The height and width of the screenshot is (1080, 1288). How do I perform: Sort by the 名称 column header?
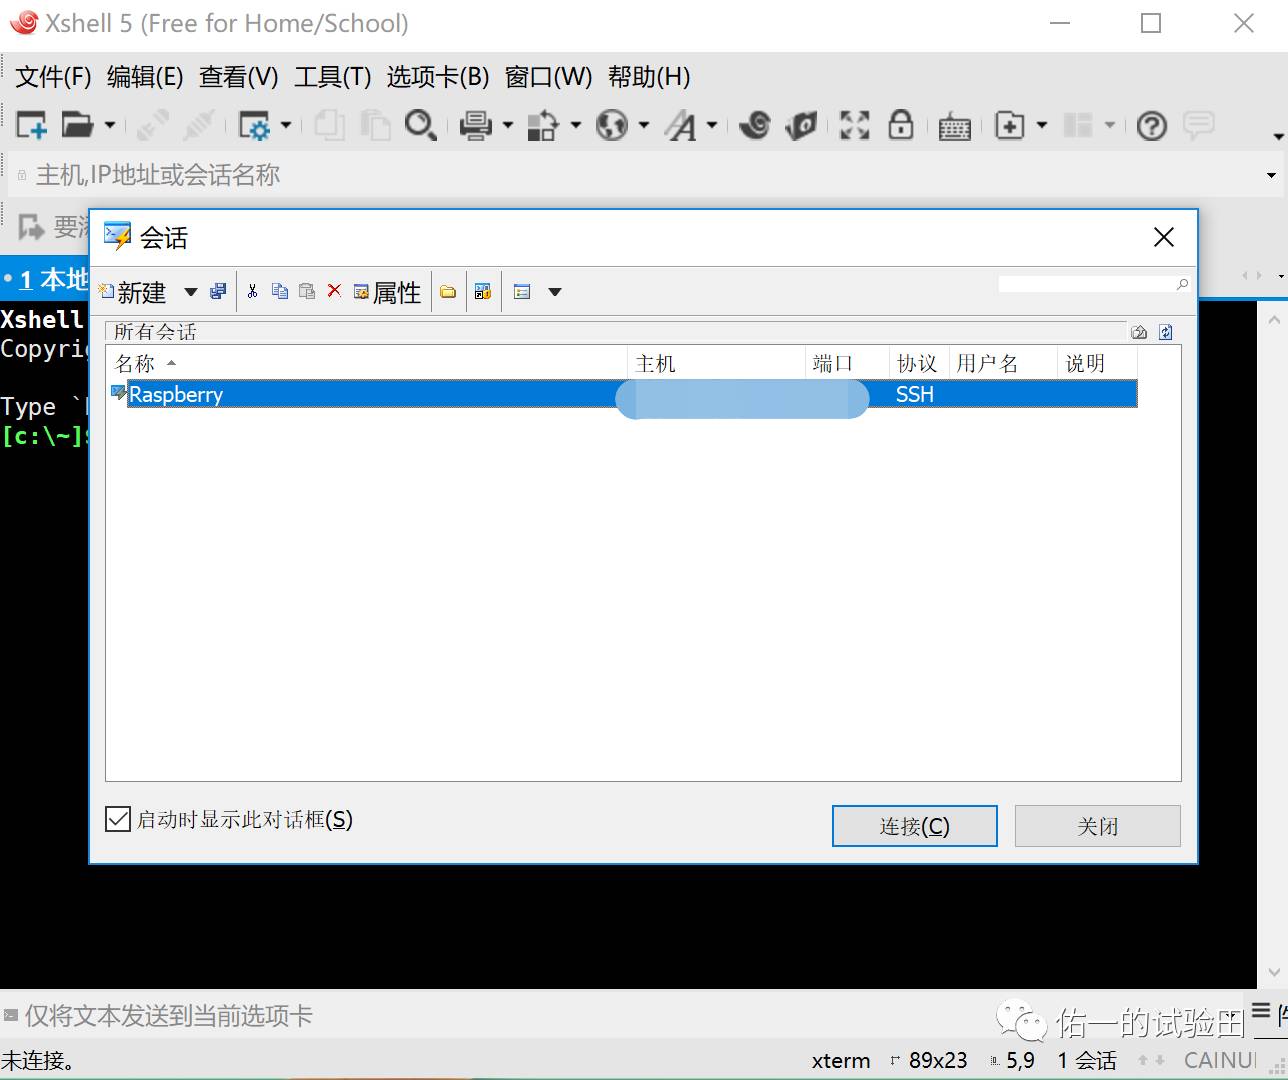pos(367,364)
